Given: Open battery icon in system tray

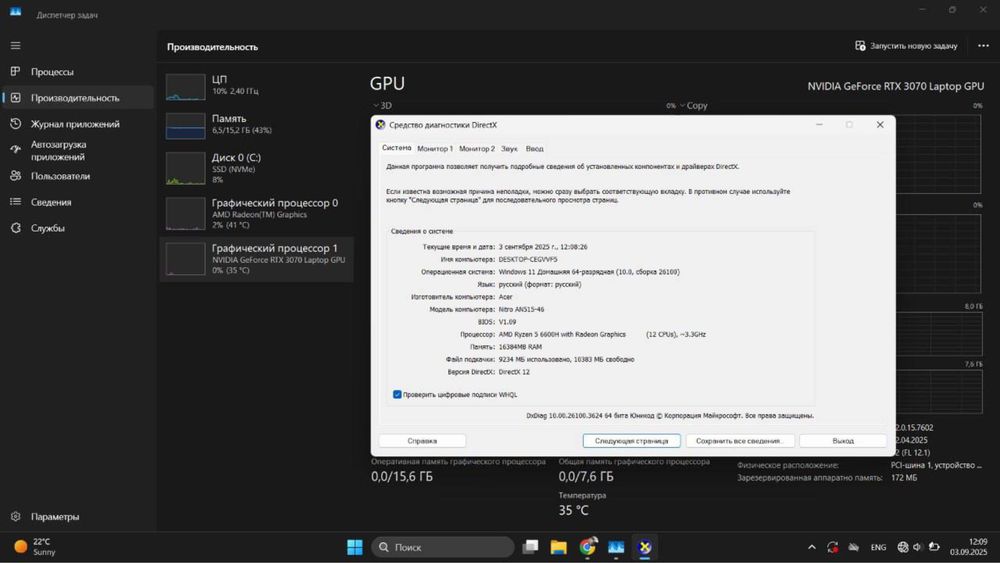Looking at the screenshot, I should (934, 547).
